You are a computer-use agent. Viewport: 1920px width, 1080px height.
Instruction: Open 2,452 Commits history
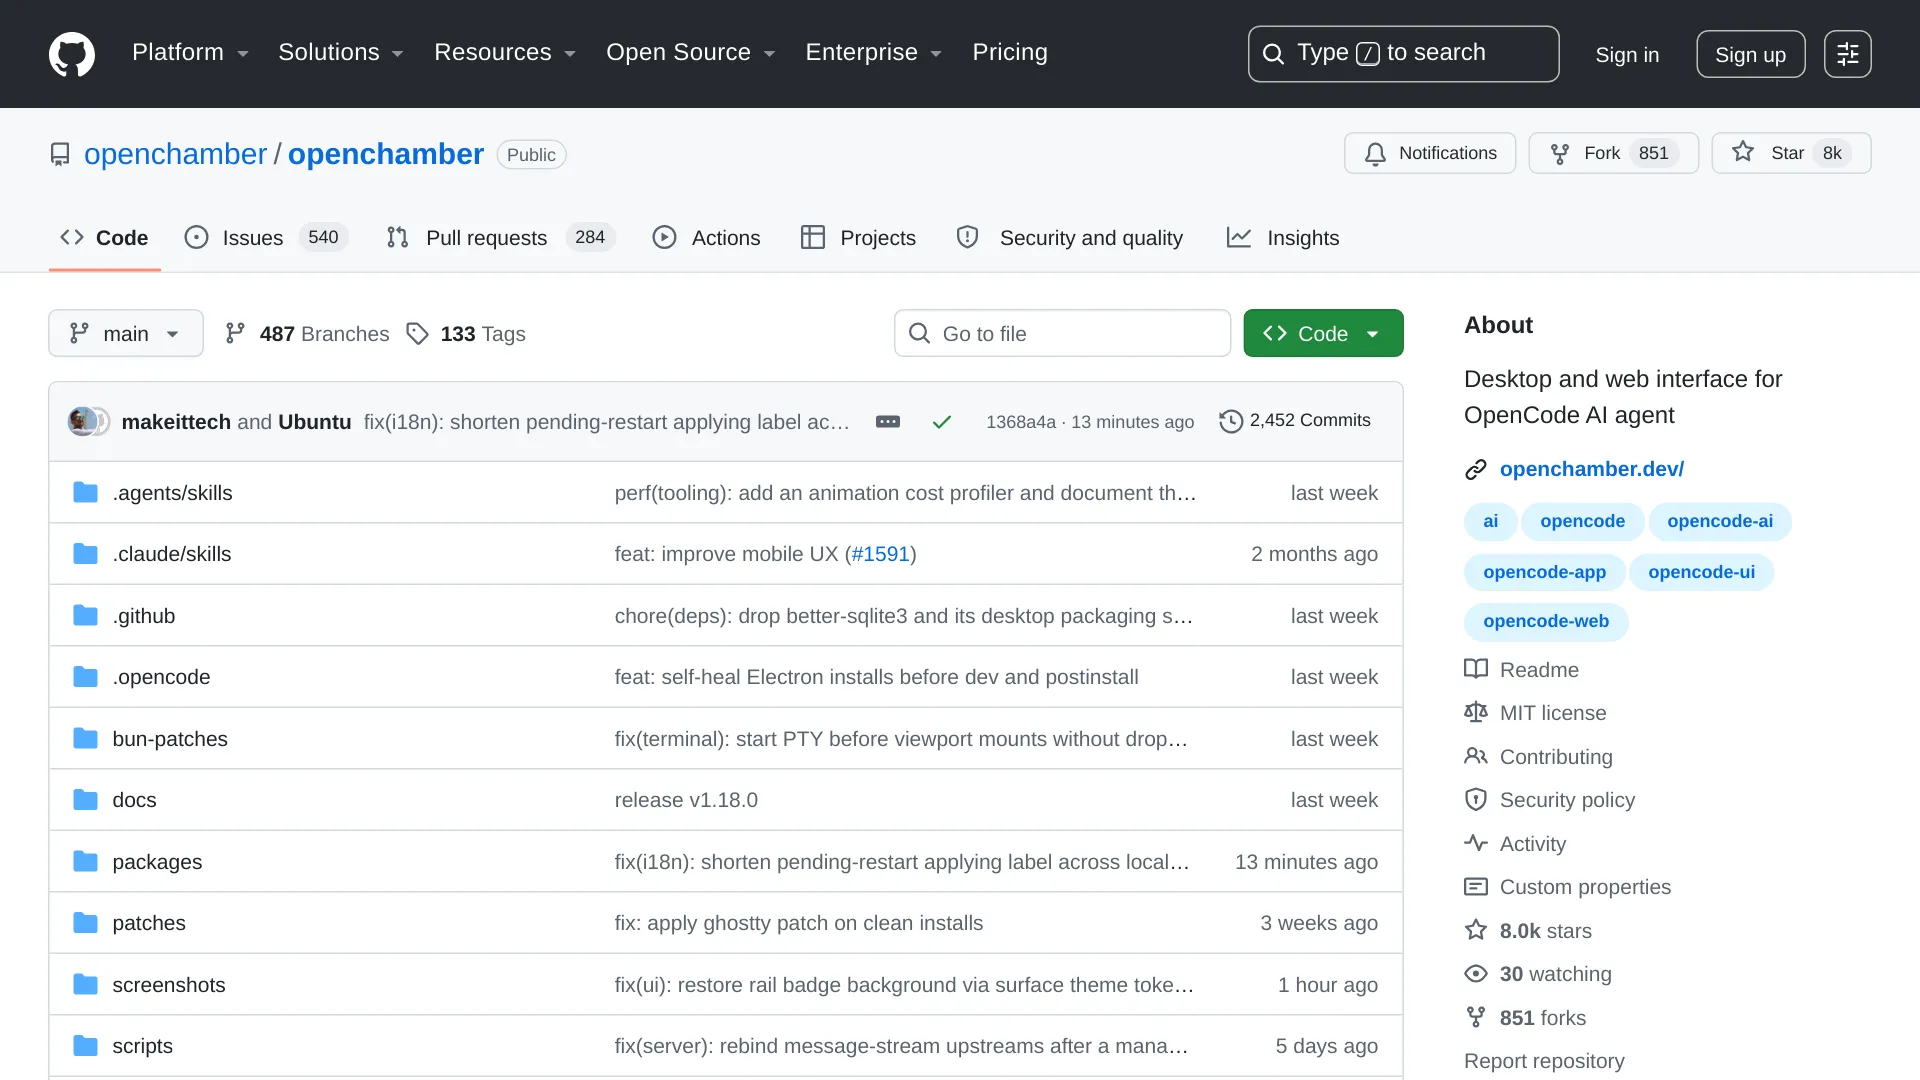click(1295, 421)
